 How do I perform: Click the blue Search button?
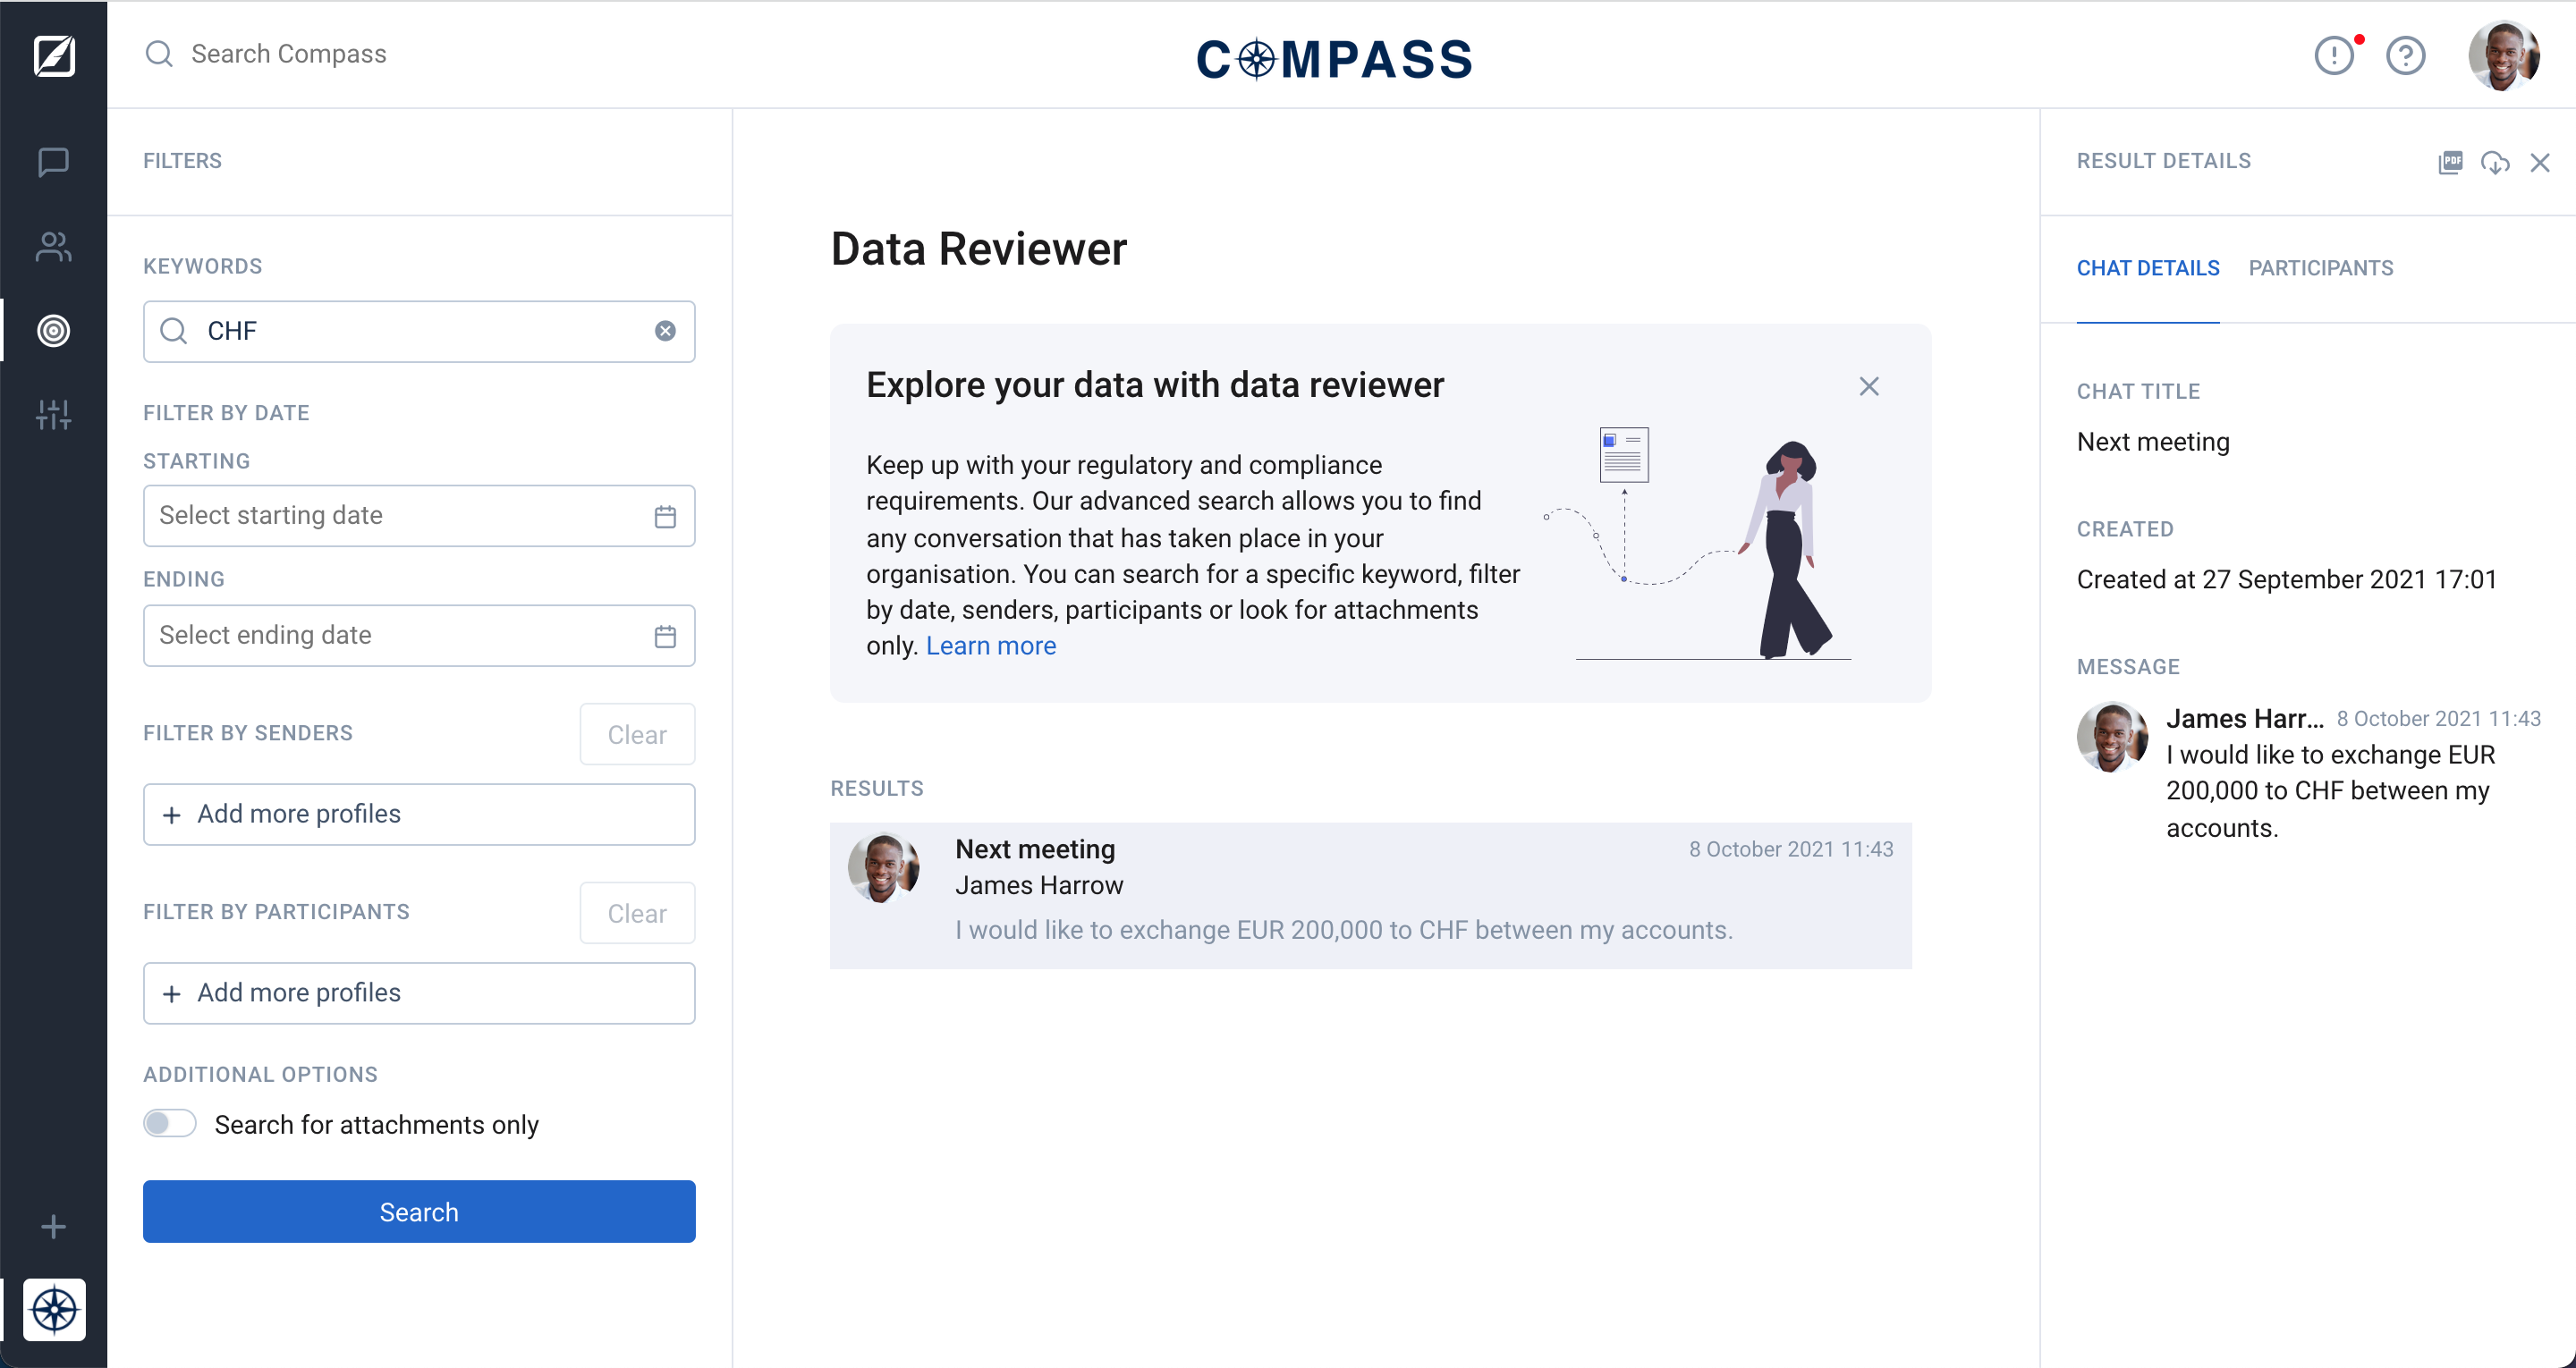419,1212
